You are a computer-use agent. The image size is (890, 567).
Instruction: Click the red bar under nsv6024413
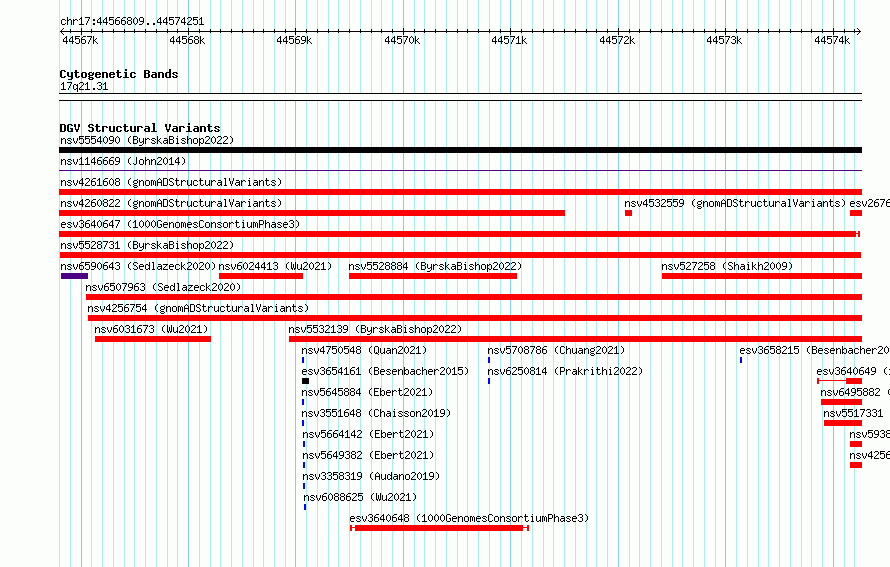(261, 276)
